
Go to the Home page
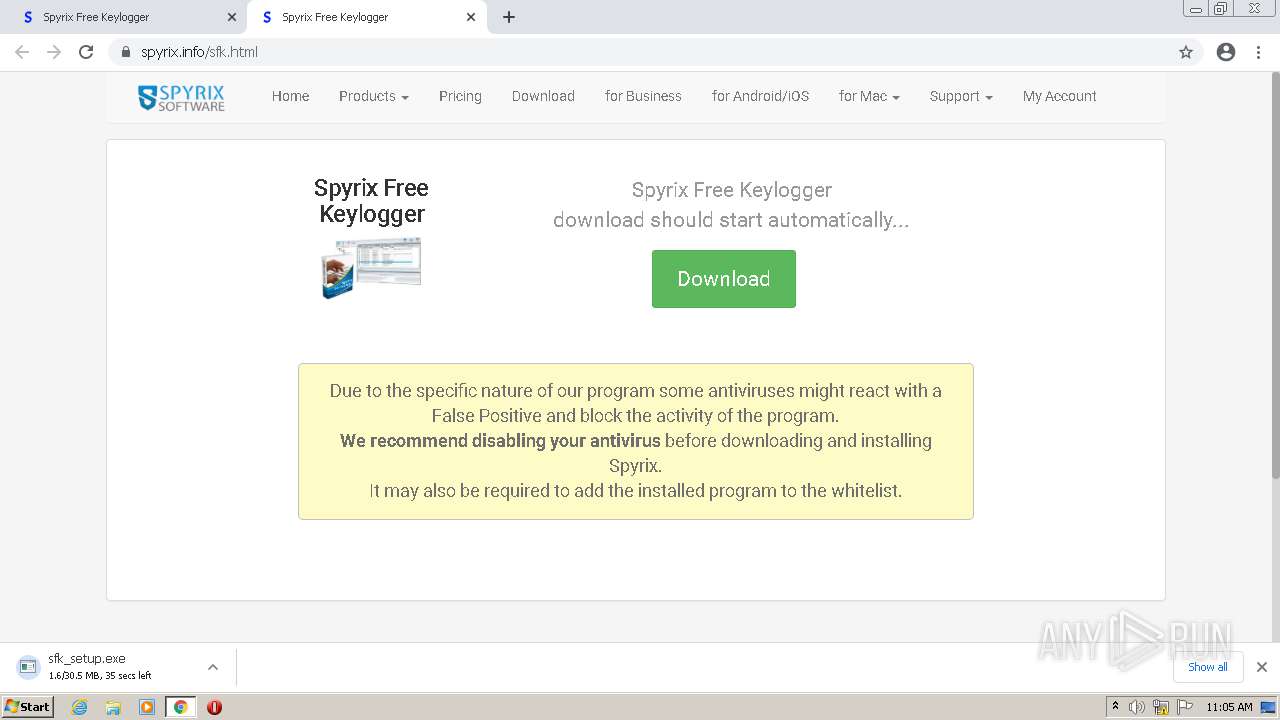click(290, 97)
